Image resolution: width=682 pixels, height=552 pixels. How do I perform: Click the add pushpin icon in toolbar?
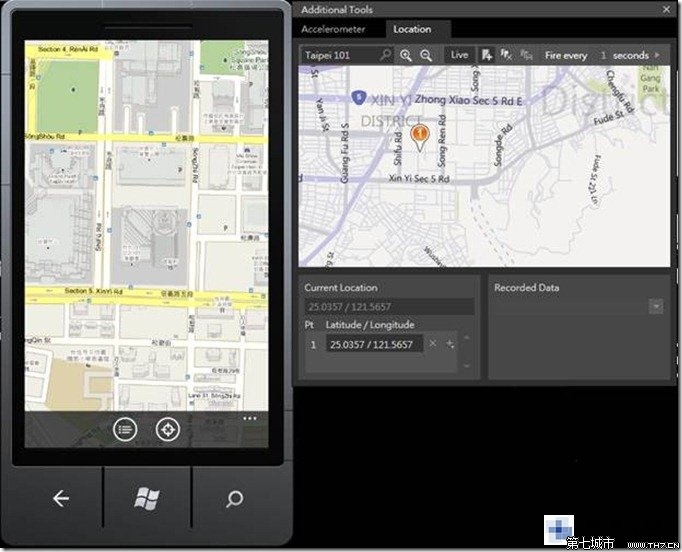487,56
